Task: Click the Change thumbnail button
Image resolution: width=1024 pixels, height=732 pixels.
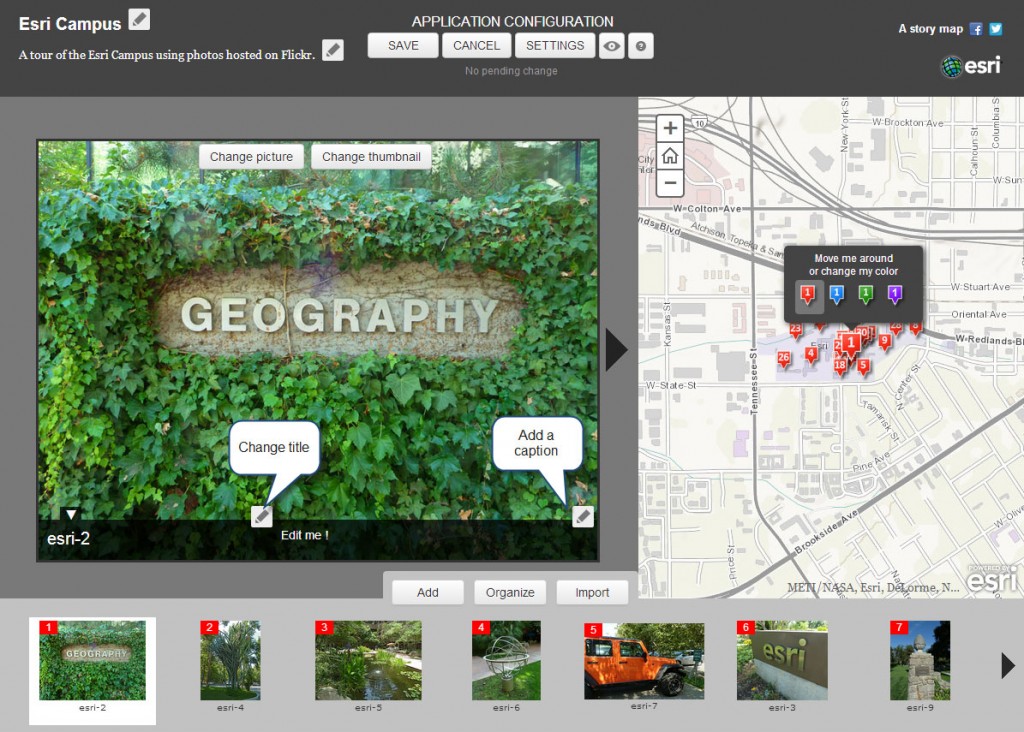Action: [371, 157]
